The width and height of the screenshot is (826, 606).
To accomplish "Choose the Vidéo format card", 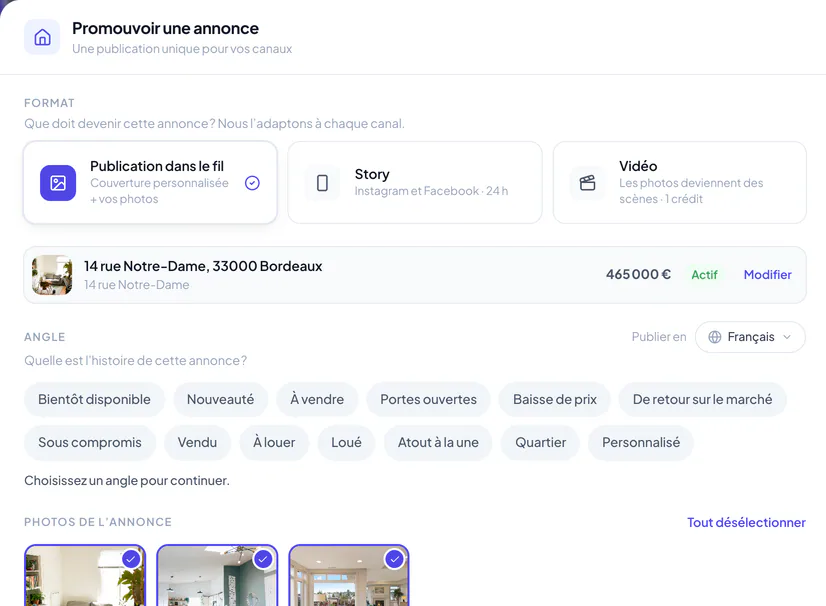I will [x=680, y=182].
